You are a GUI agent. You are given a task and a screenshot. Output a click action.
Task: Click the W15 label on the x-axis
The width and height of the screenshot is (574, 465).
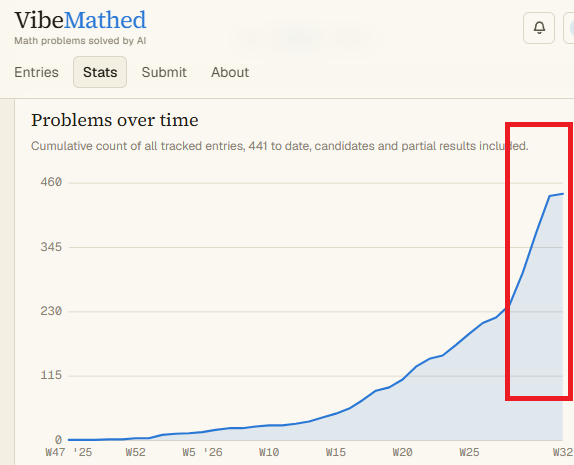(x=336, y=453)
